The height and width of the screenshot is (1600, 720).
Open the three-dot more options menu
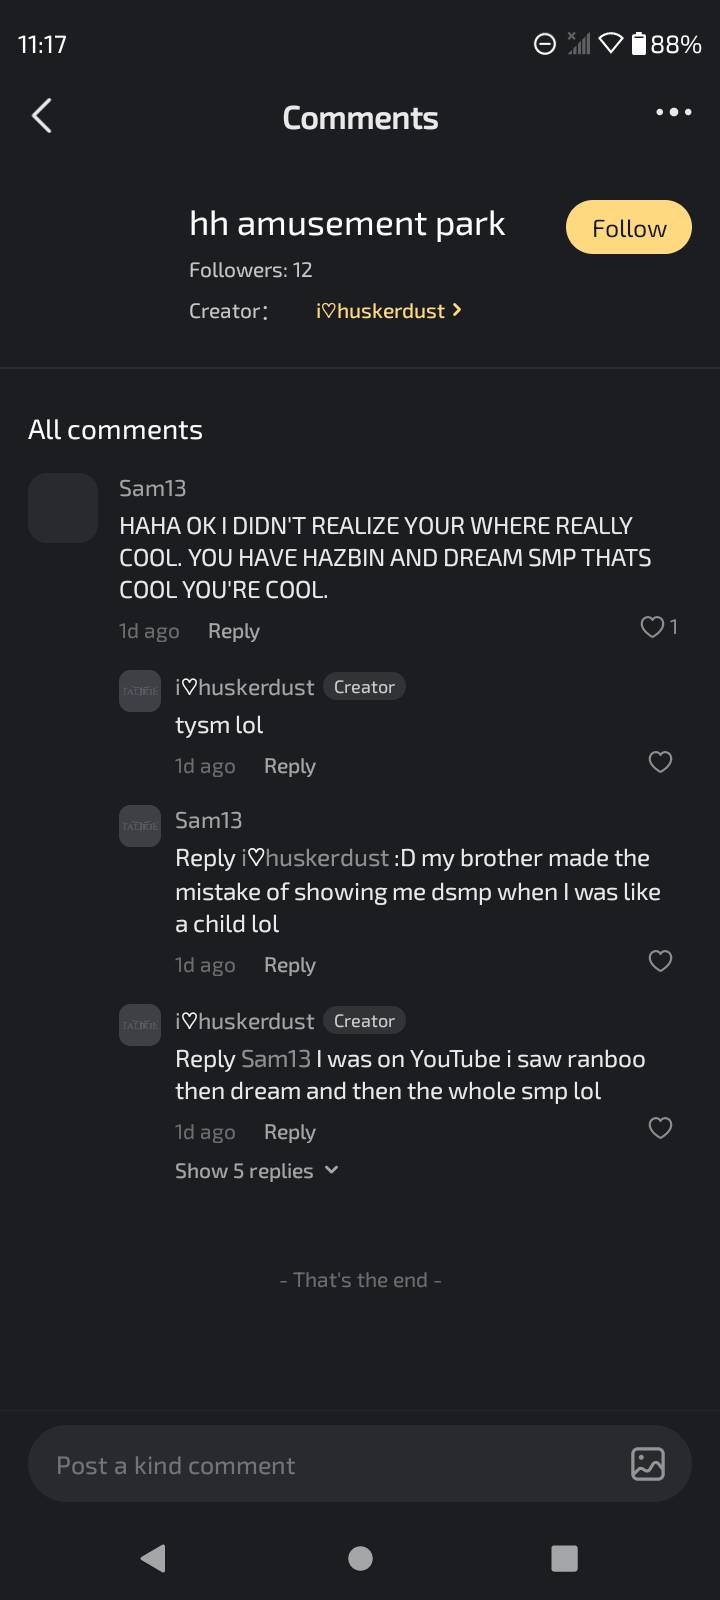coord(673,112)
